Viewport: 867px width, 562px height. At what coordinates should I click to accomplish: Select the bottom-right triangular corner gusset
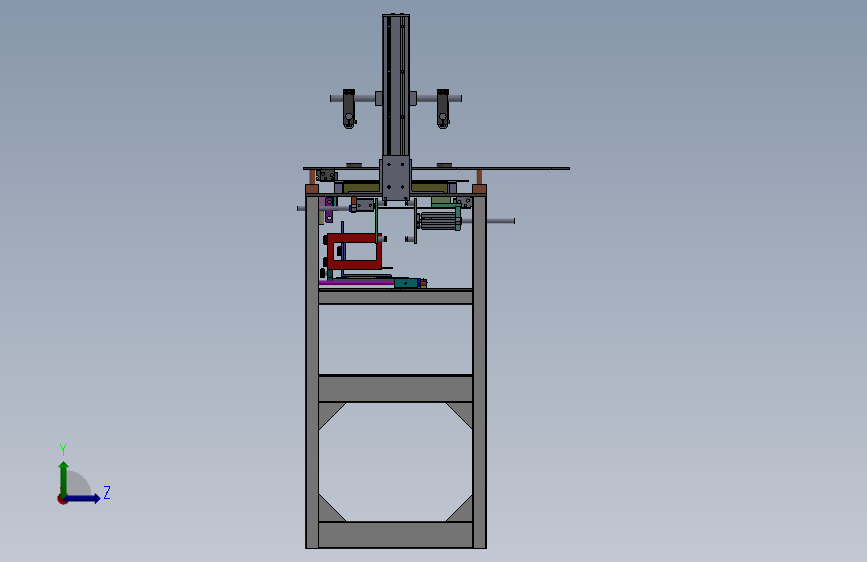coord(463,512)
